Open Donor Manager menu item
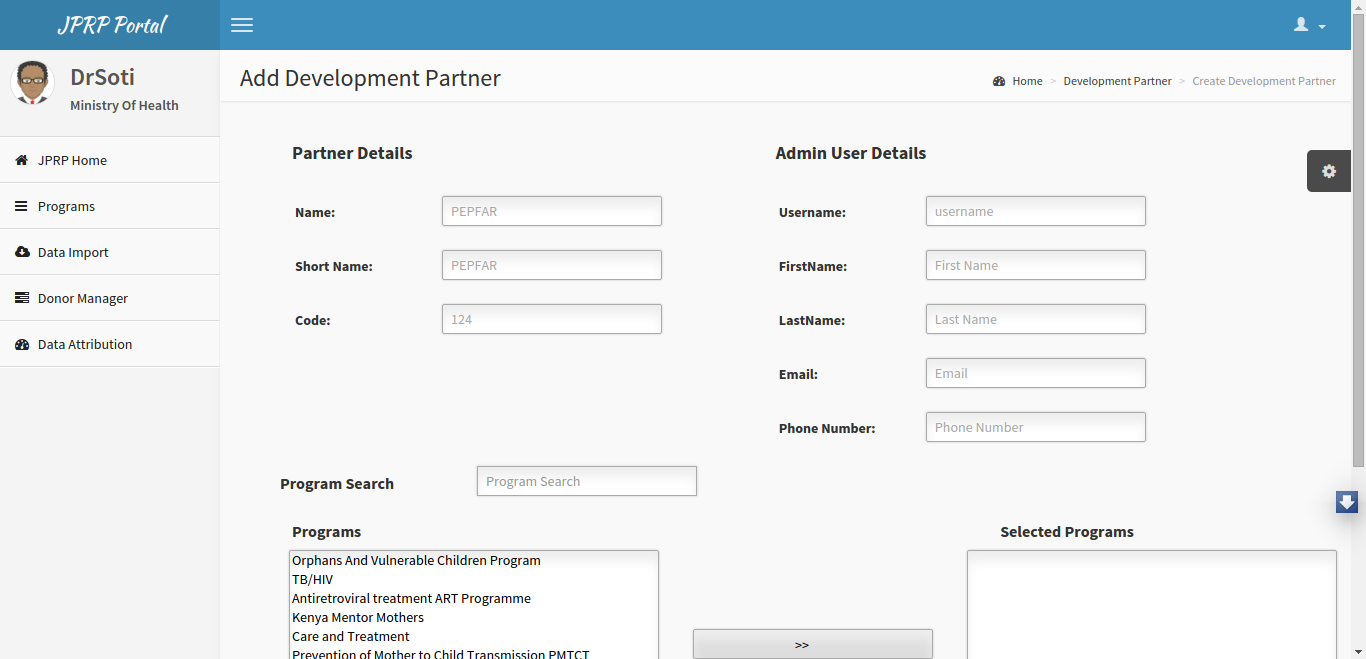 (x=109, y=298)
